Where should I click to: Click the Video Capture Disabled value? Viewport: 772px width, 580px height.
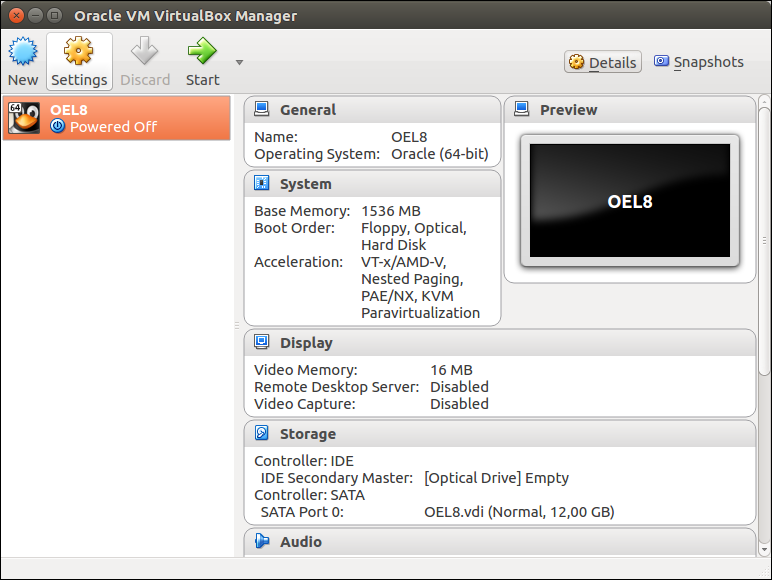(459, 404)
